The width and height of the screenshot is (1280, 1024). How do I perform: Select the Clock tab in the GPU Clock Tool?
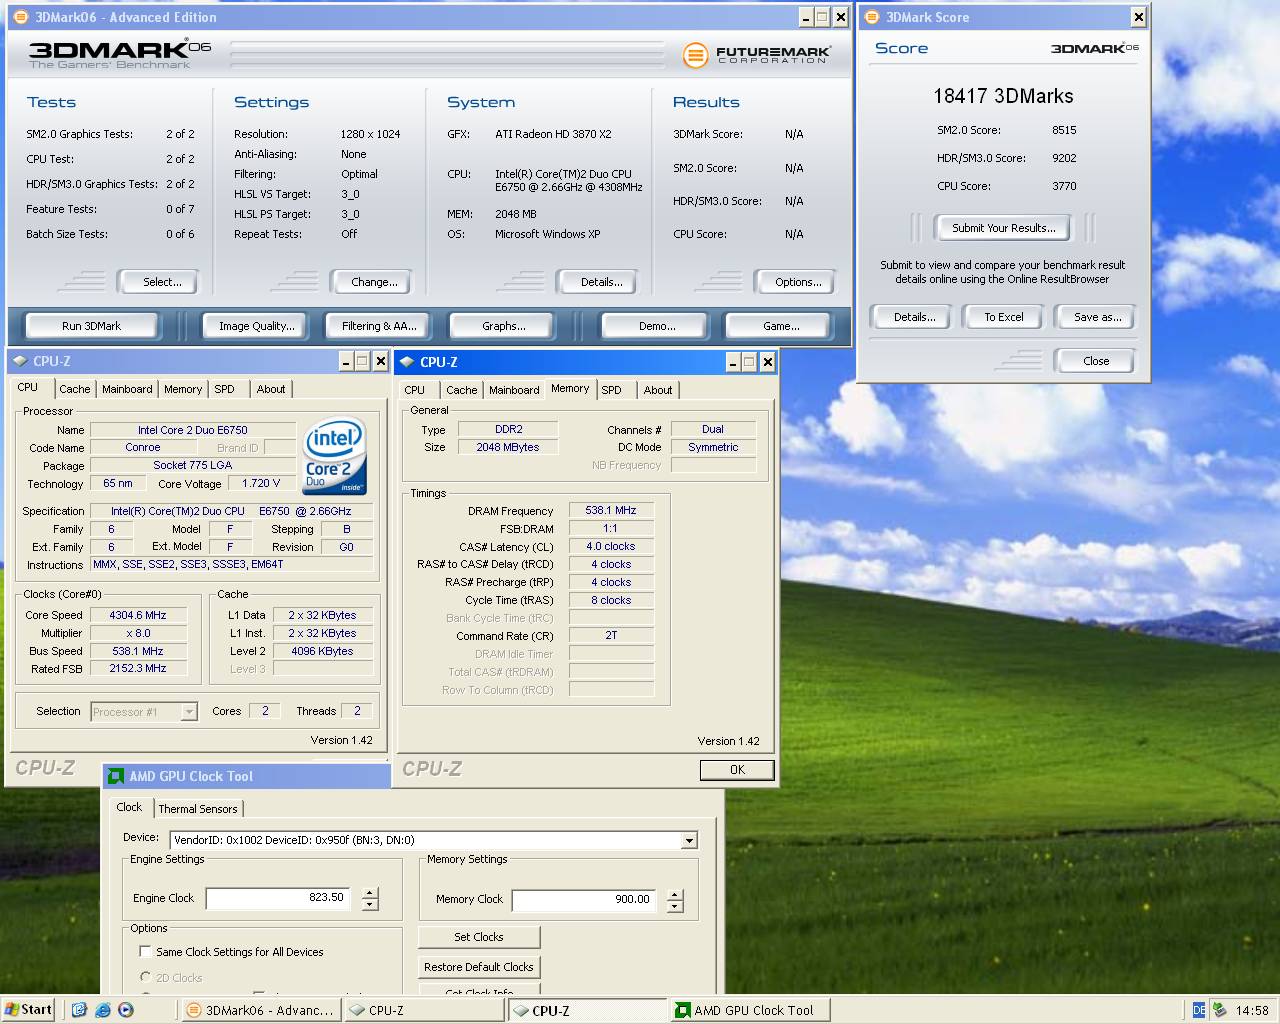click(129, 807)
